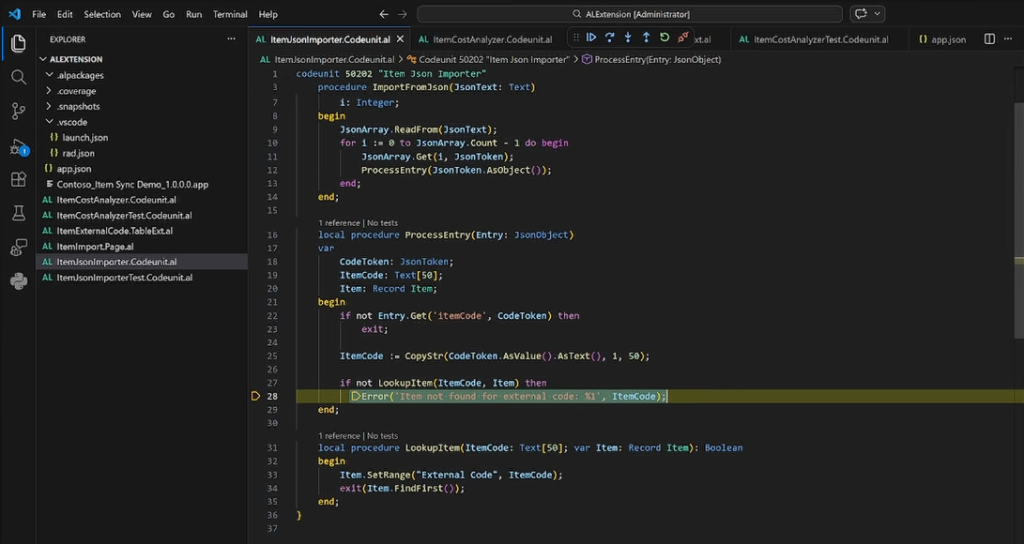Open ItemImport.Page.al in explorer

95,246
